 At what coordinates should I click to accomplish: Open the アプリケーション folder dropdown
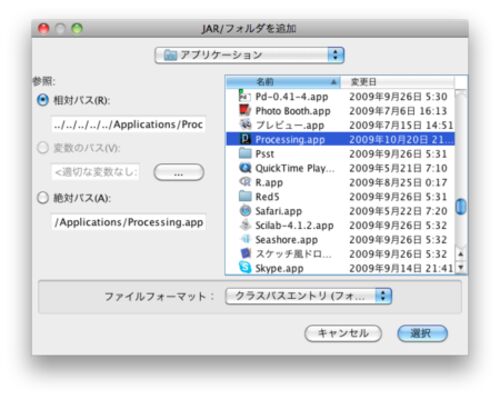tap(249, 55)
